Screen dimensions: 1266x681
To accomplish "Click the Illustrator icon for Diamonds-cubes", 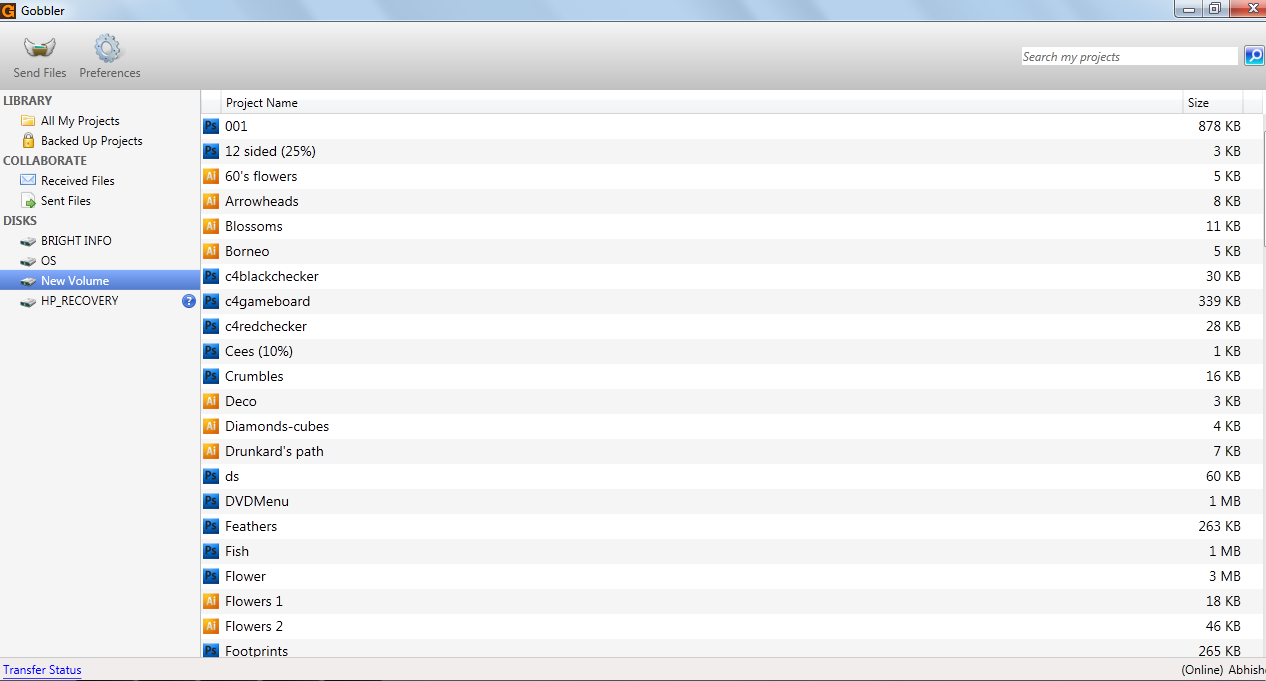I will [x=211, y=426].
